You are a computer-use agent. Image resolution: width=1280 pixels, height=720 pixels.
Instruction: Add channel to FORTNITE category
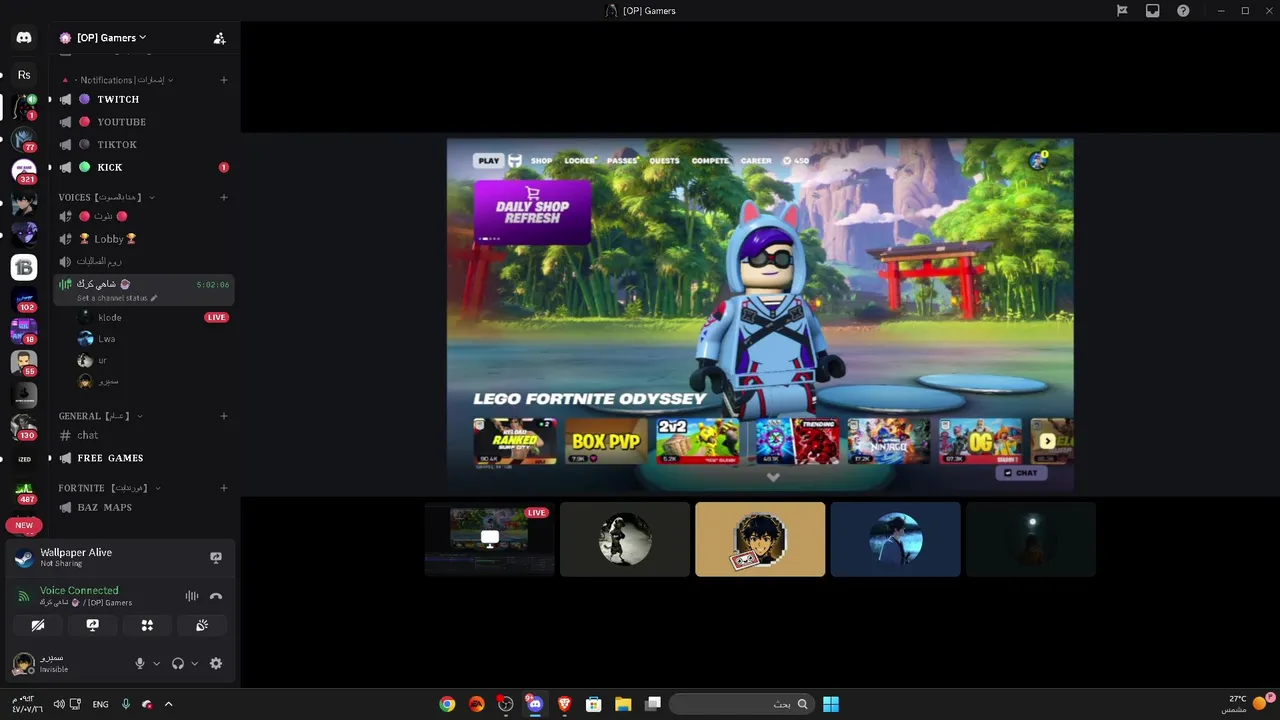point(224,488)
